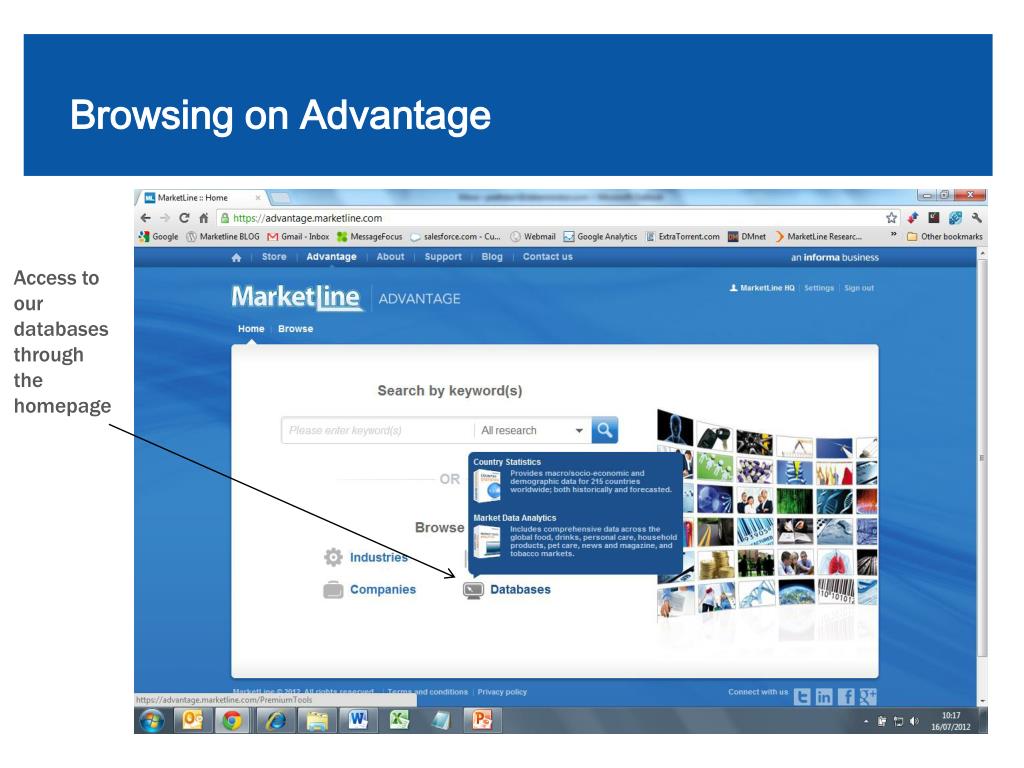Open the Advantage menu item
1024x768 pixels.
click(332, 257)
